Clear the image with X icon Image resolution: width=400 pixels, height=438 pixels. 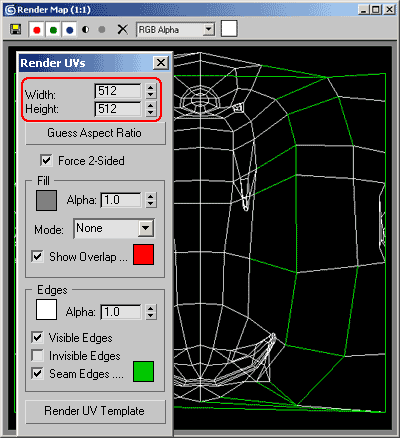click(122, 30)
